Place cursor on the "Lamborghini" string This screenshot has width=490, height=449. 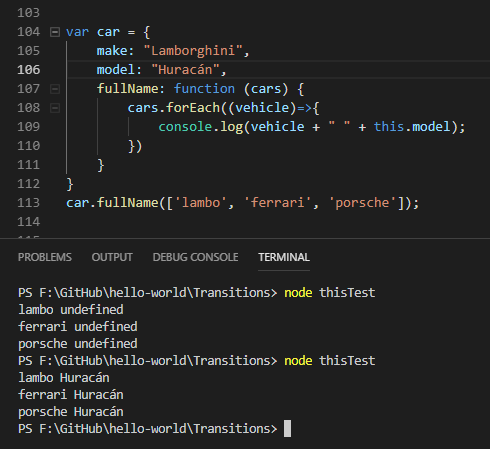click(193, 51)
